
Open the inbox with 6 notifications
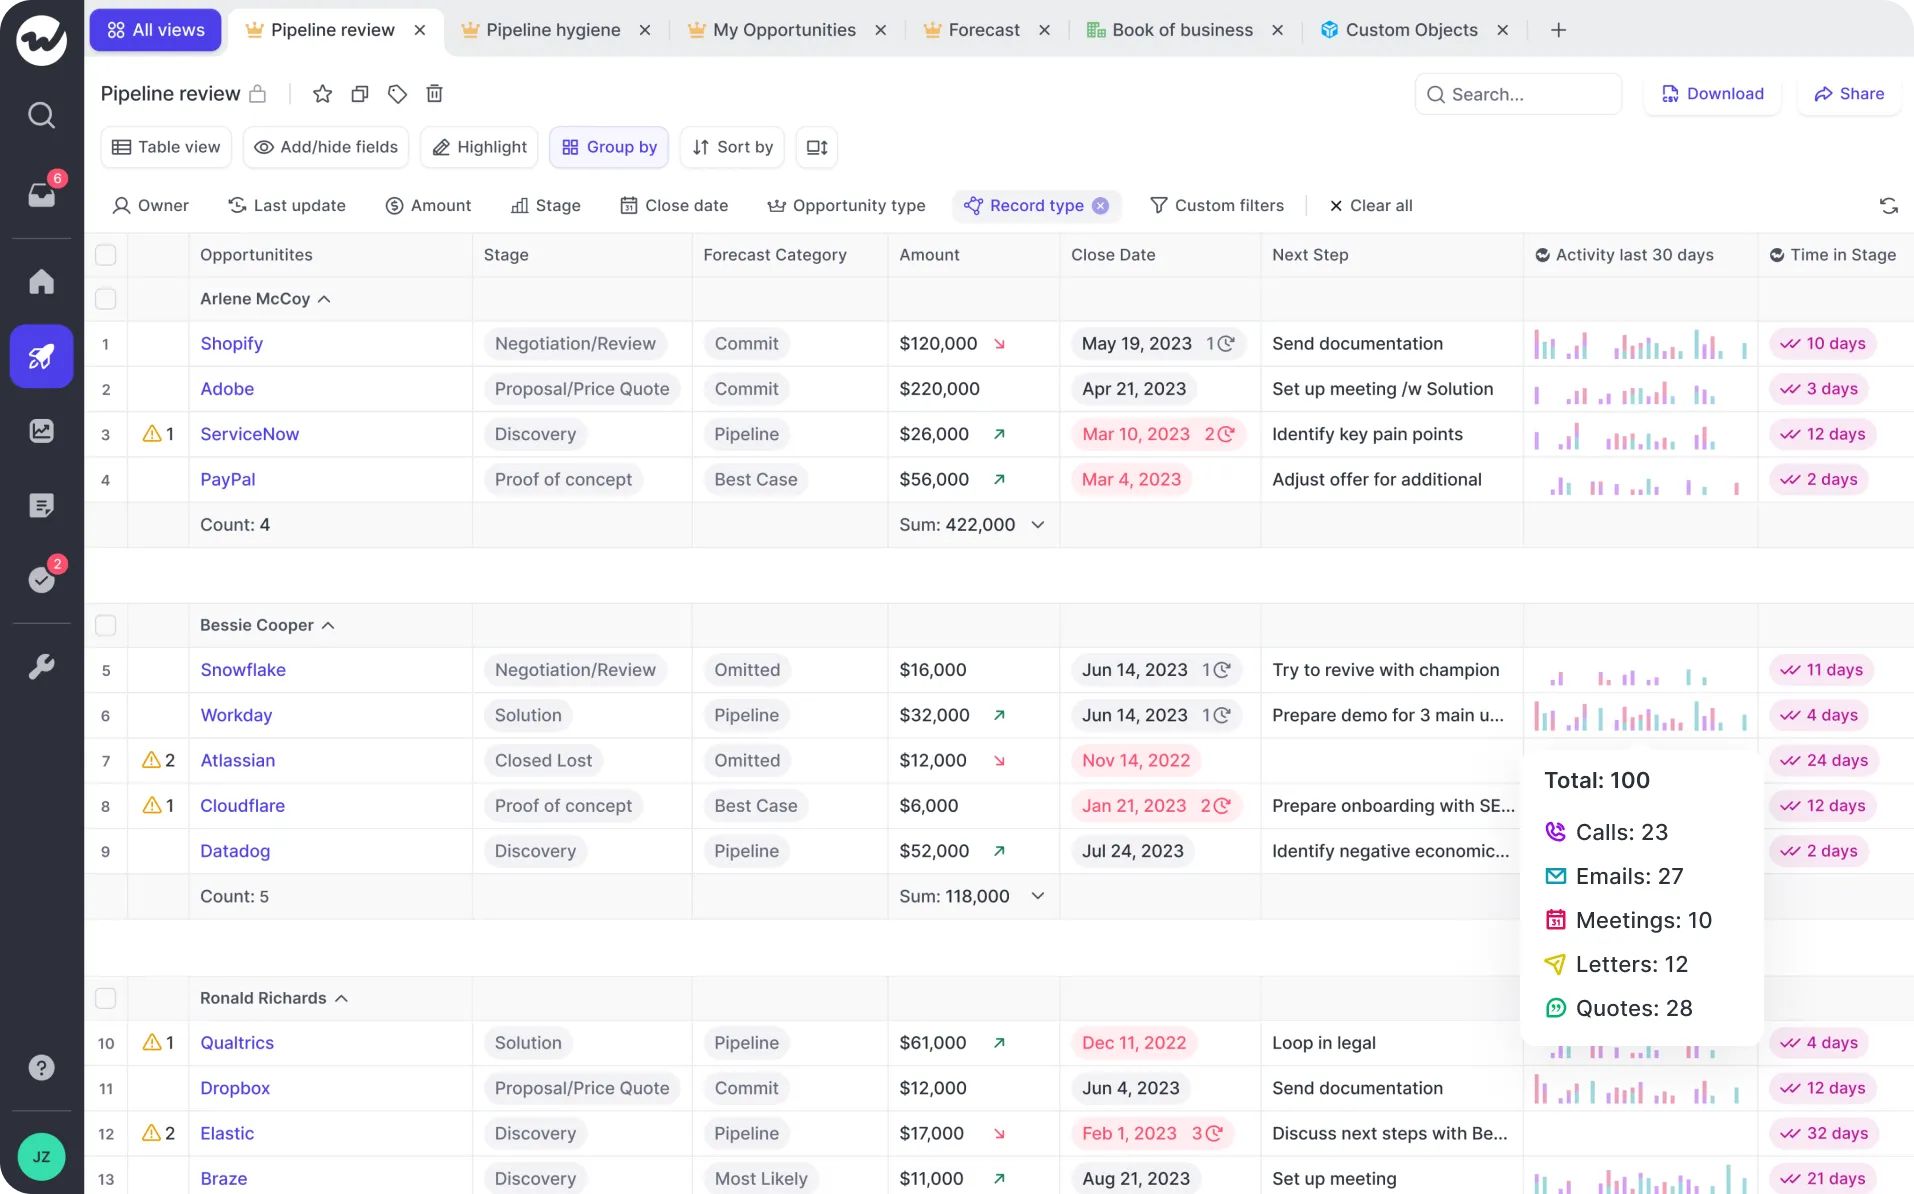tap(42, 195)
